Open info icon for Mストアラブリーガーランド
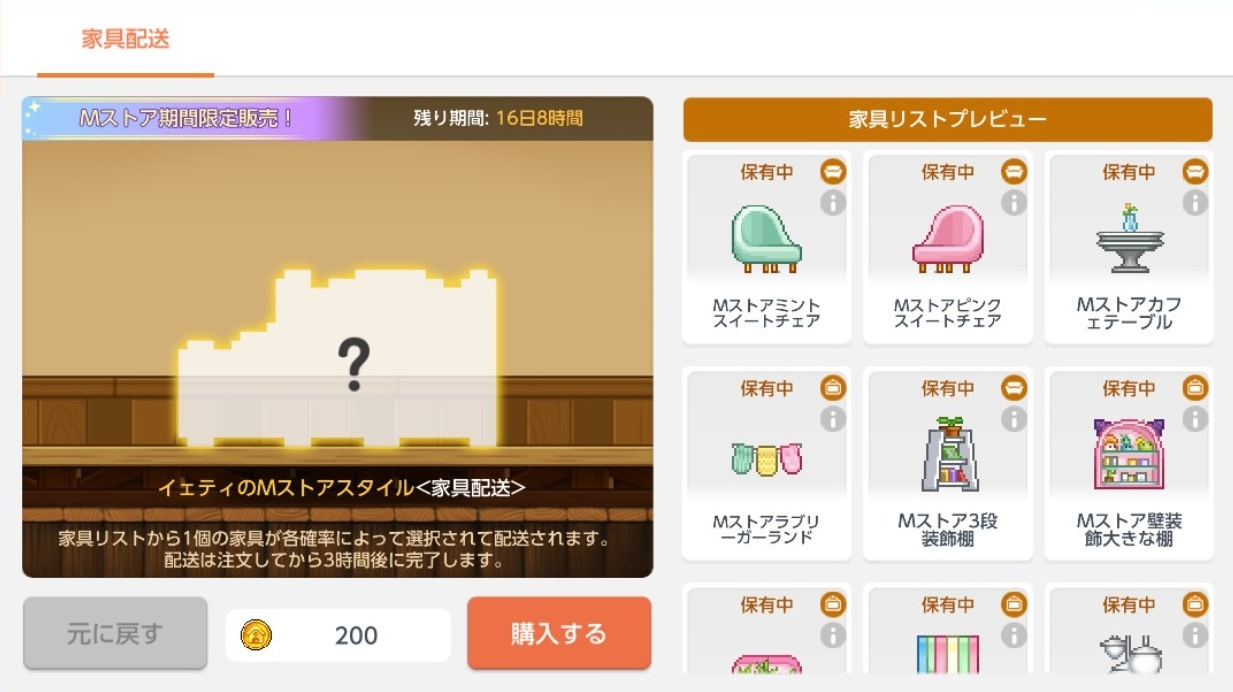Screen dimensions: 1233x692 point(832,419)
